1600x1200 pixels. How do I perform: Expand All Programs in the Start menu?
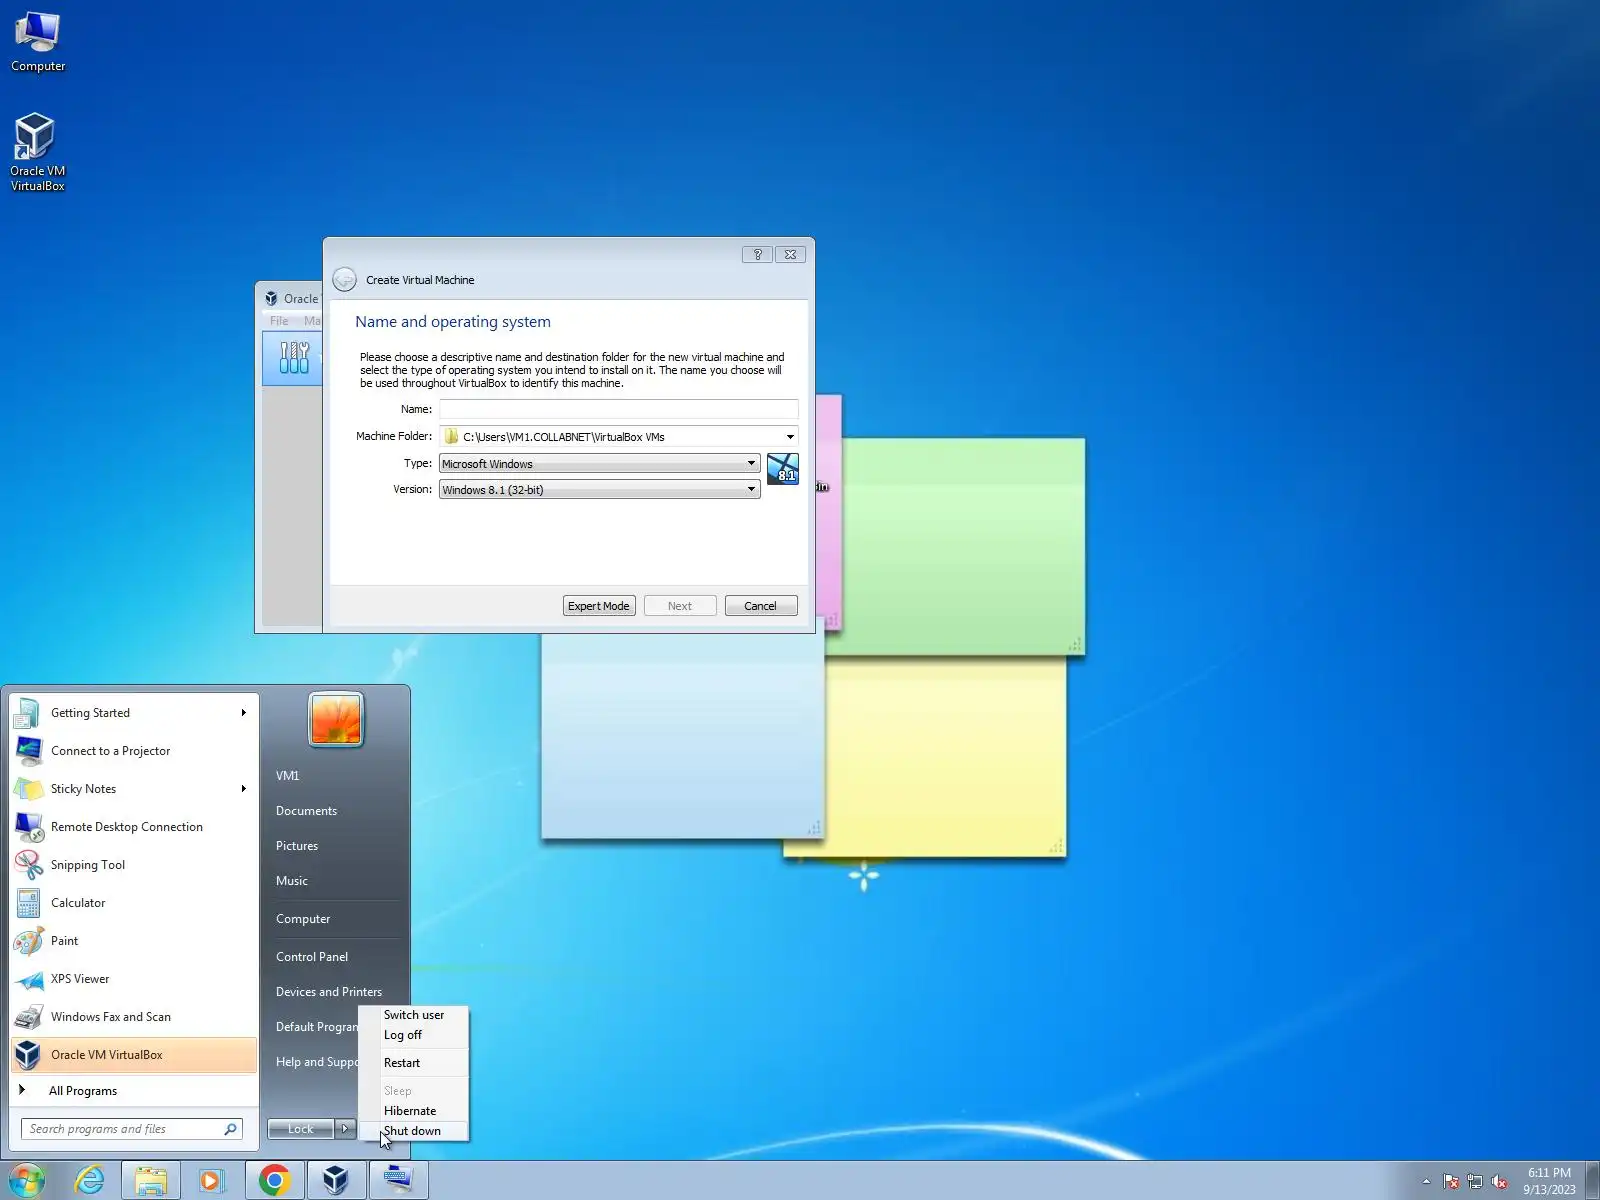[134, 1091]
